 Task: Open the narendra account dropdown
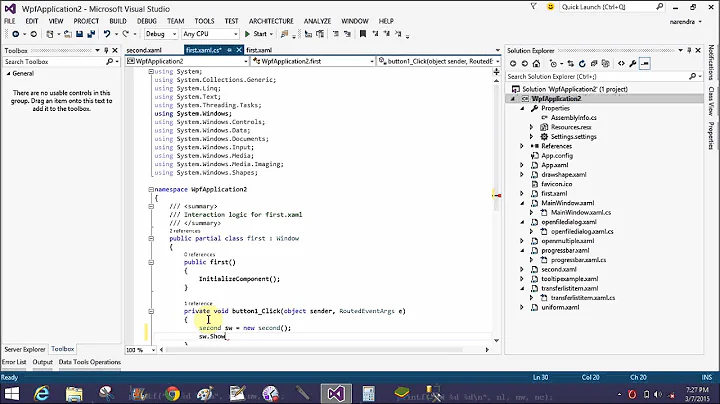coord(686,22)
